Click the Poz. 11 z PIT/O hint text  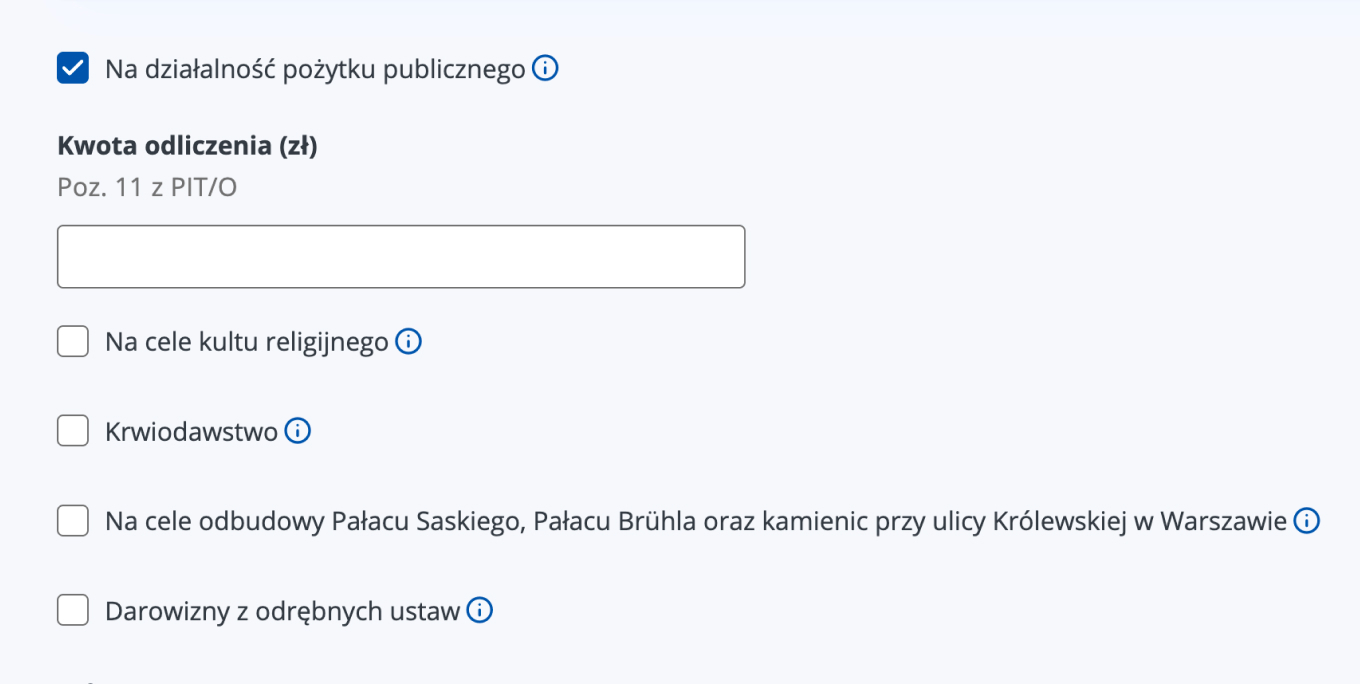(x=147, y=187)
